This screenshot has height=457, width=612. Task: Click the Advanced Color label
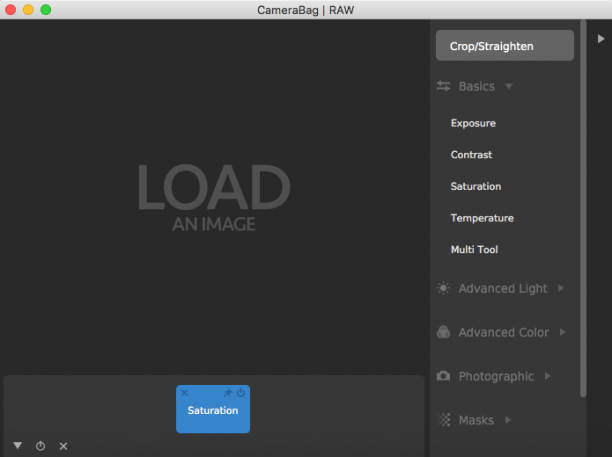[x=503, y=332]
